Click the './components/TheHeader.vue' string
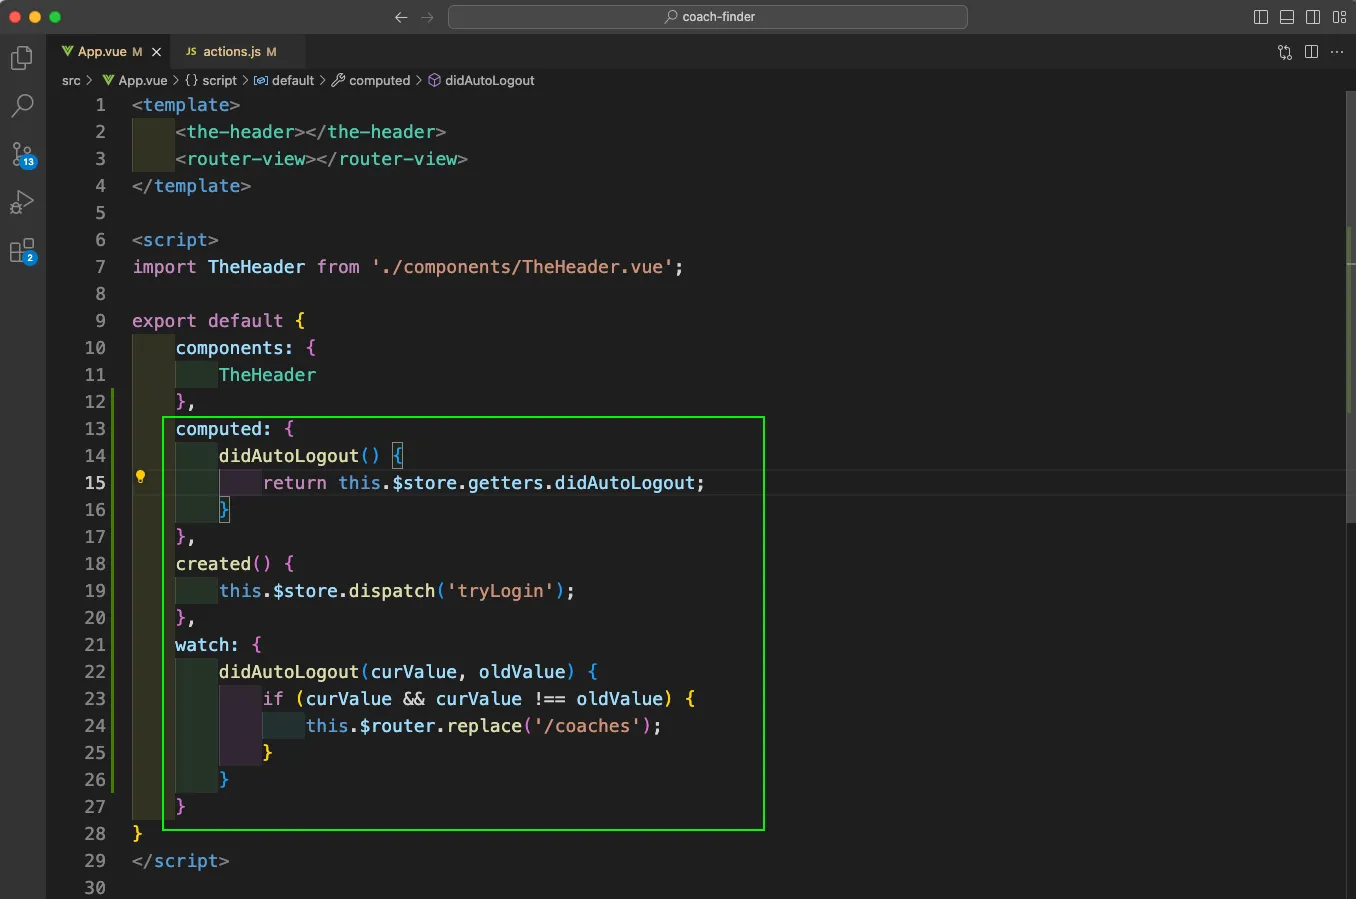1356x899 pixels. coord(522,267)
